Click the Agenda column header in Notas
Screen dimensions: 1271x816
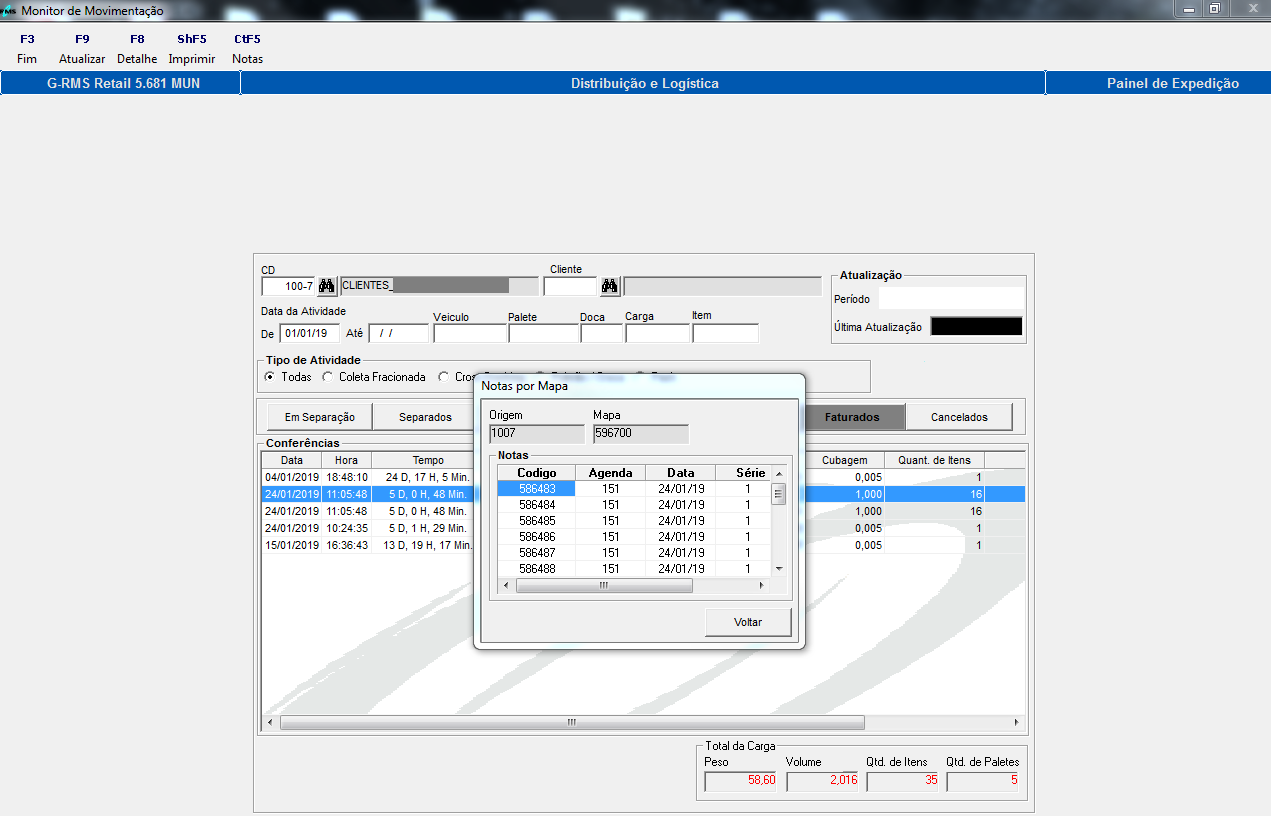click(x=610, y=473)
